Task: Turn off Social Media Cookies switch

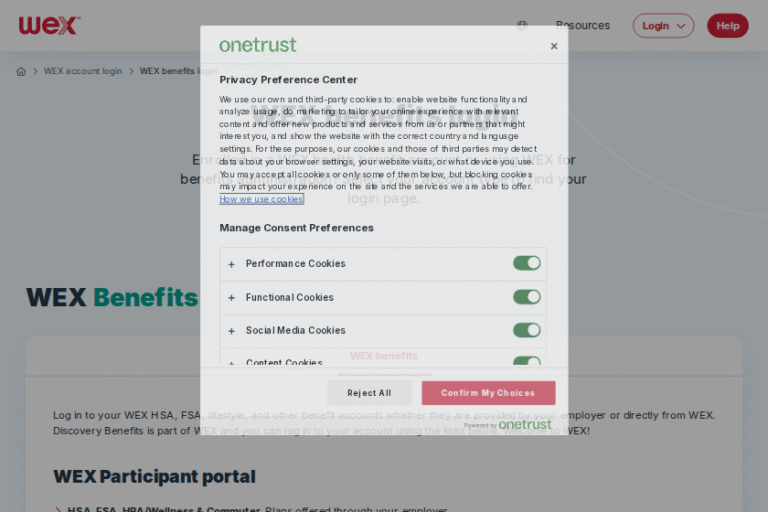Action: point(527,330)
